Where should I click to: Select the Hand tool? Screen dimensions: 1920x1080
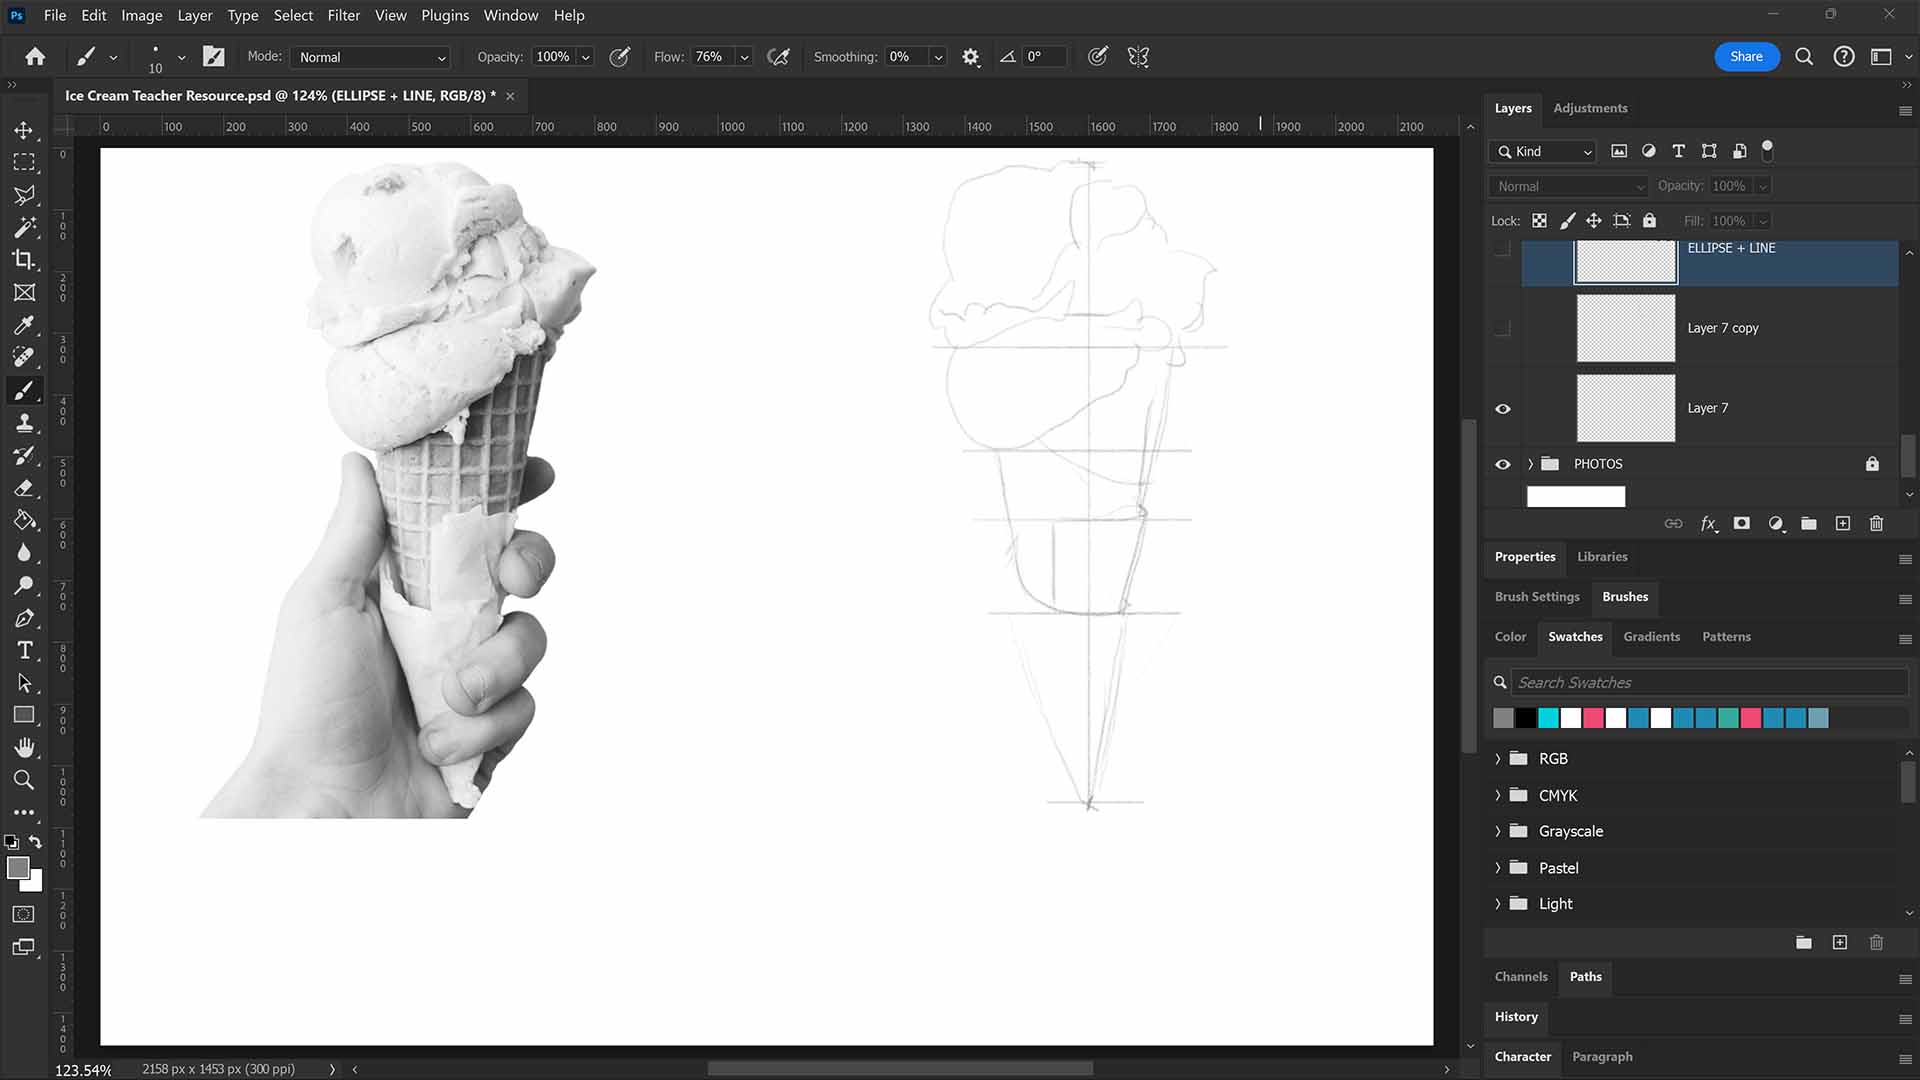(24, 748)
